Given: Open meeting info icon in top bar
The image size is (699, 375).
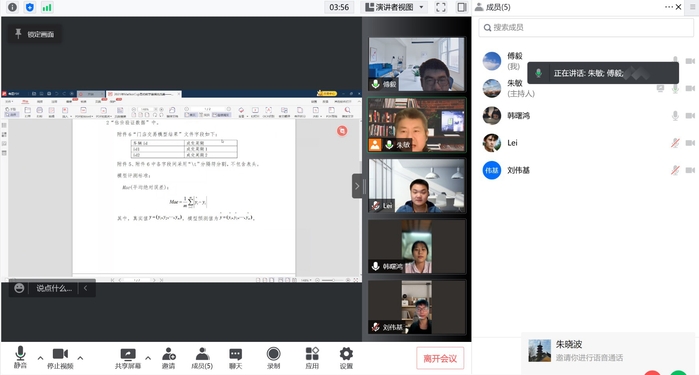Looking at the screenshot, I should (x=12, y=7).
